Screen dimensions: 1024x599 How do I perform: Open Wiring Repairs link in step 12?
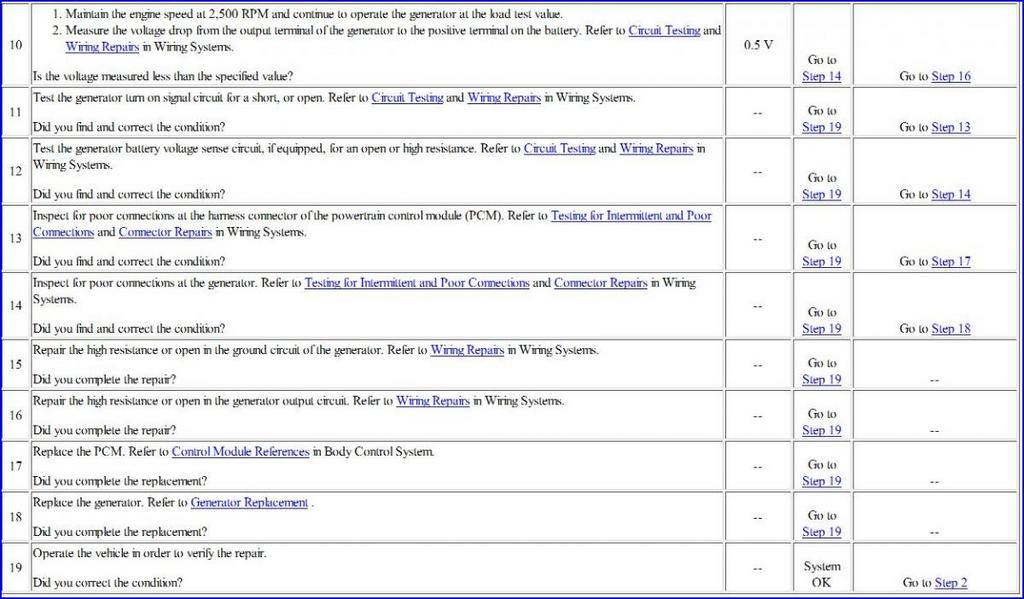click(656, 149)
